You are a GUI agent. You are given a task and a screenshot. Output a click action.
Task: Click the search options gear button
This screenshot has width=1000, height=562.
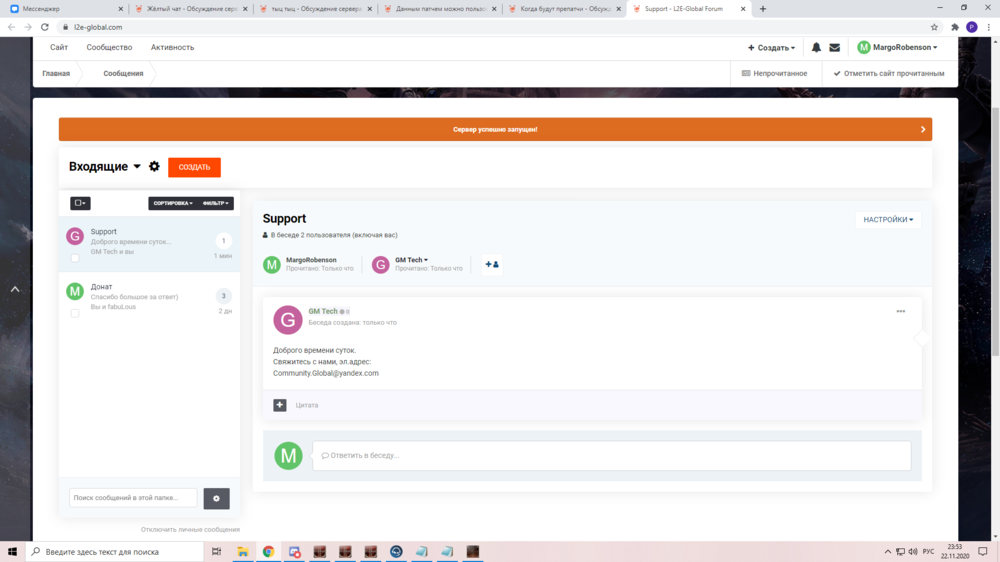click(x=216, y=498)
